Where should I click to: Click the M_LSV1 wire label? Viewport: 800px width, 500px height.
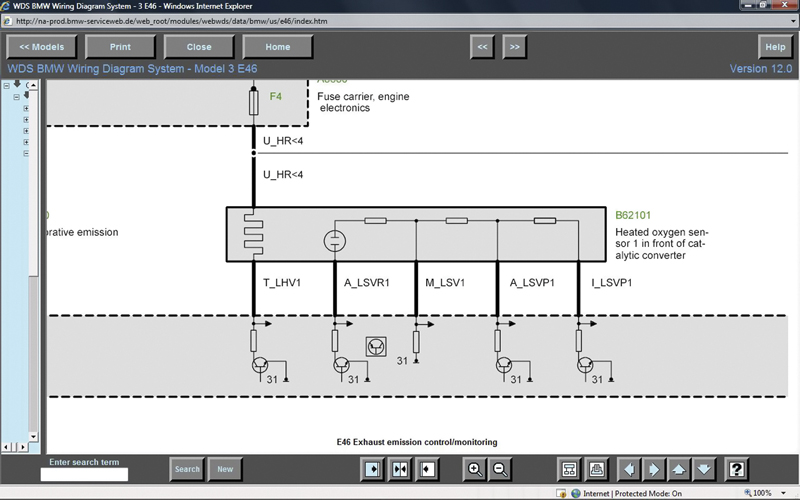click(x=445, y=283)
